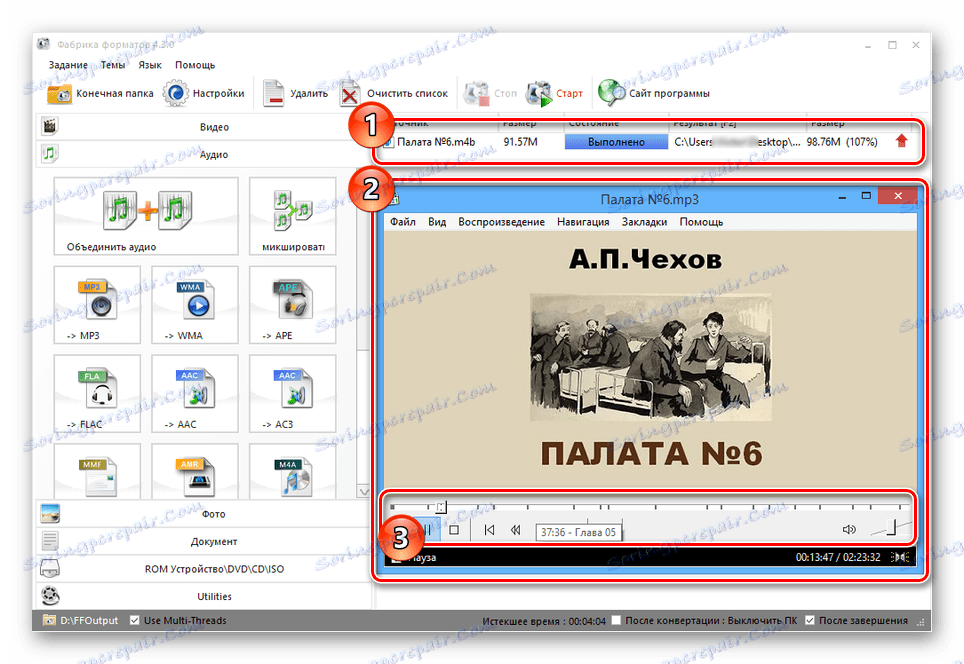Choose the -> WMA conversion icon

tap(195, 304)
